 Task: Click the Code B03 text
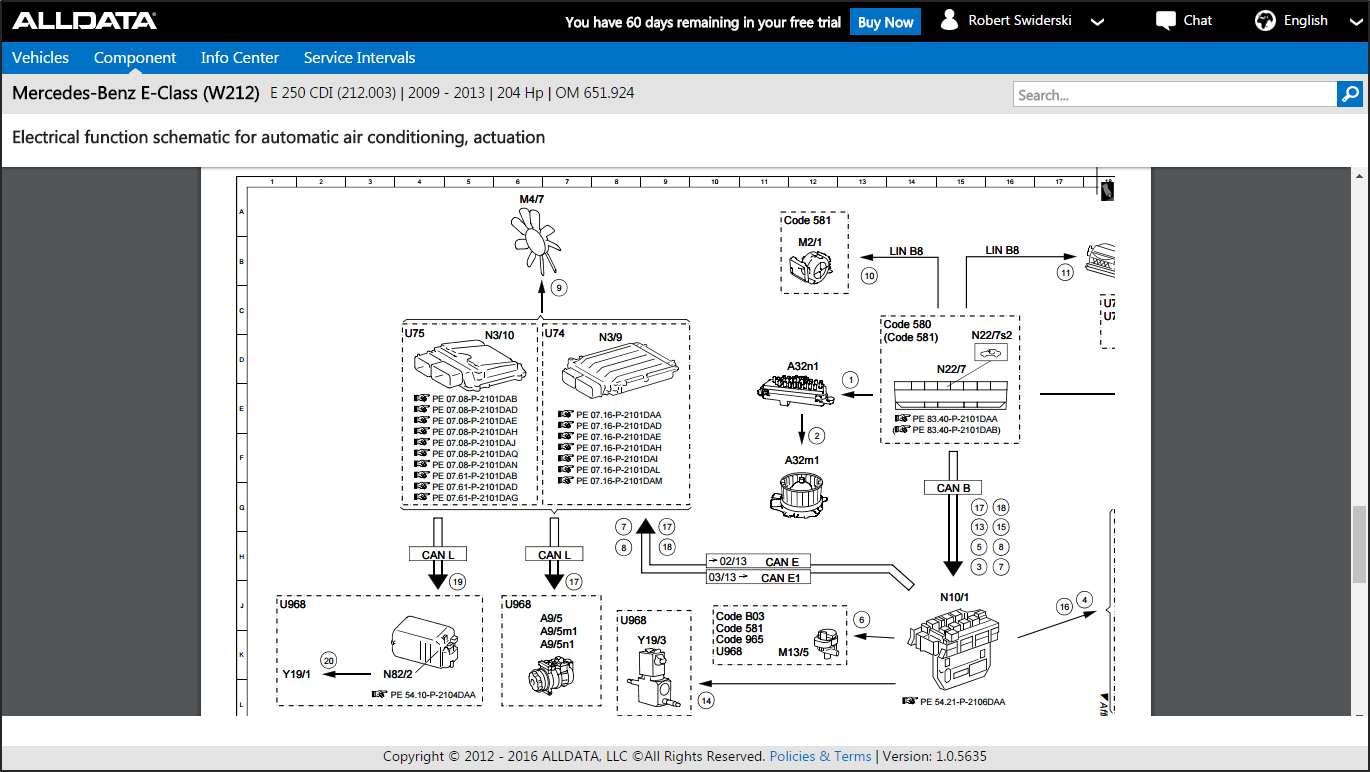740,617
